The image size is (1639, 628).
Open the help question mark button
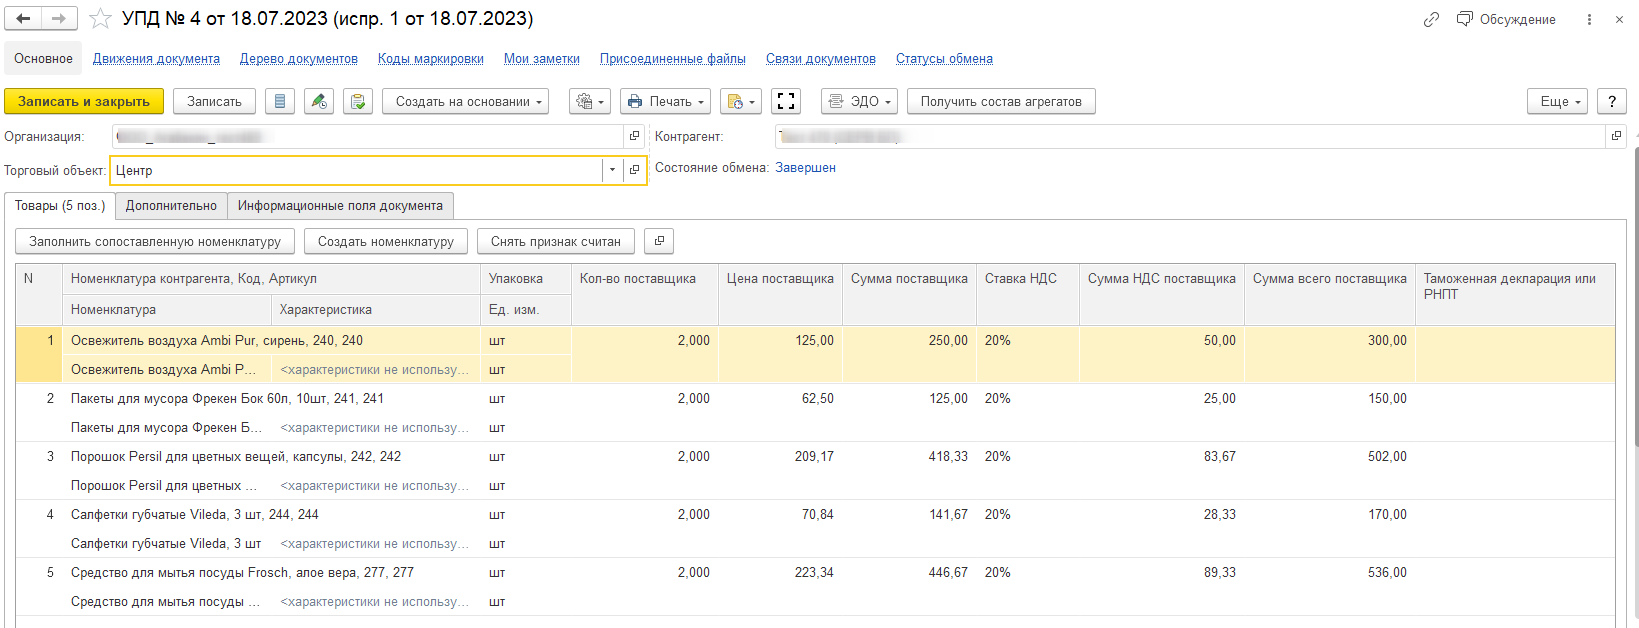[1611, 101]
